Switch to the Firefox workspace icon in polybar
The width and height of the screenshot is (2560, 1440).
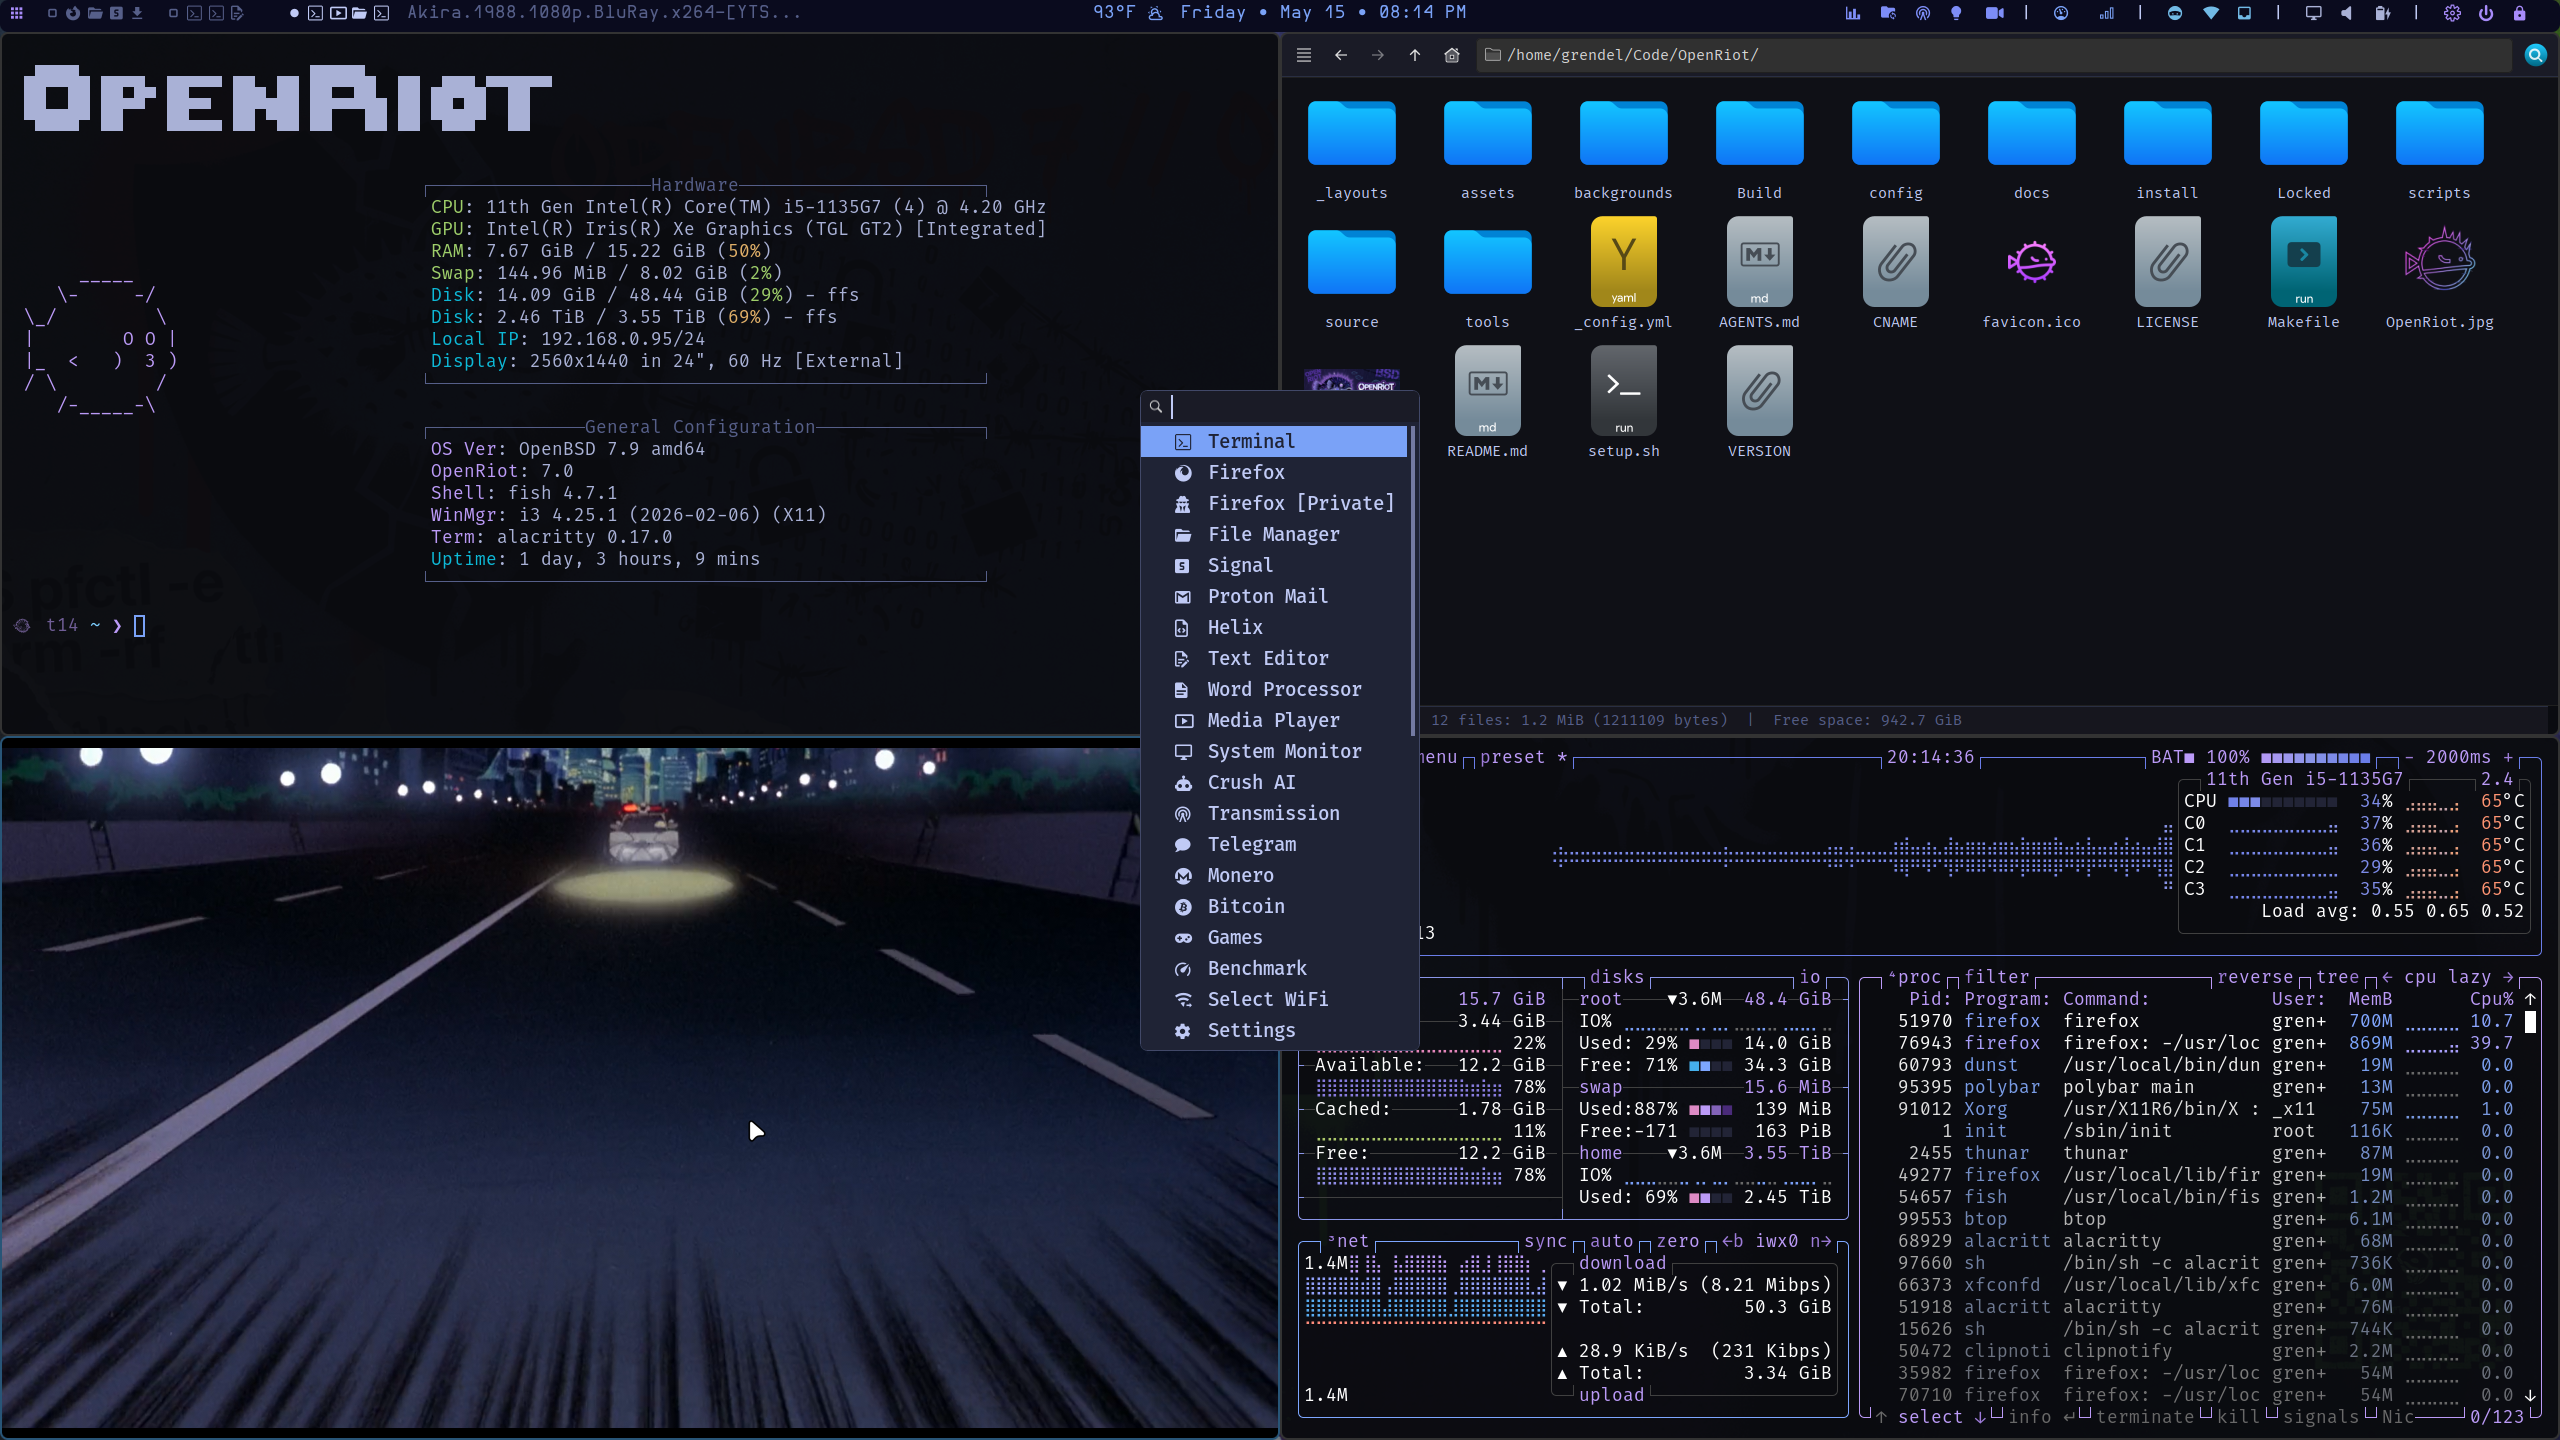point(73,13)
